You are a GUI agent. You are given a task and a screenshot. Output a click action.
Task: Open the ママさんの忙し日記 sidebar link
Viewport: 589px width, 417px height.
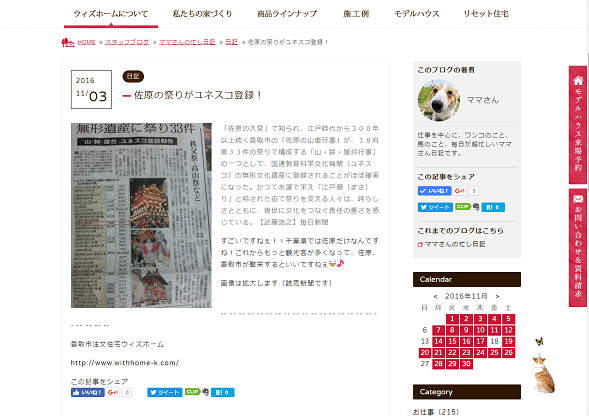tap(455, 244)
